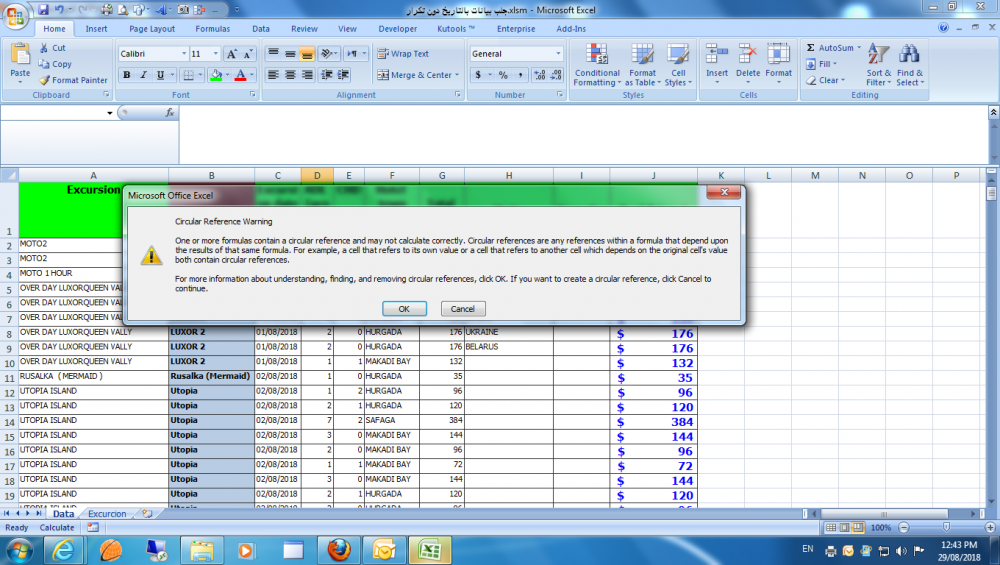Toggle Wrap Text
This screenshot has height=565, width=1000.
[403, 54]
